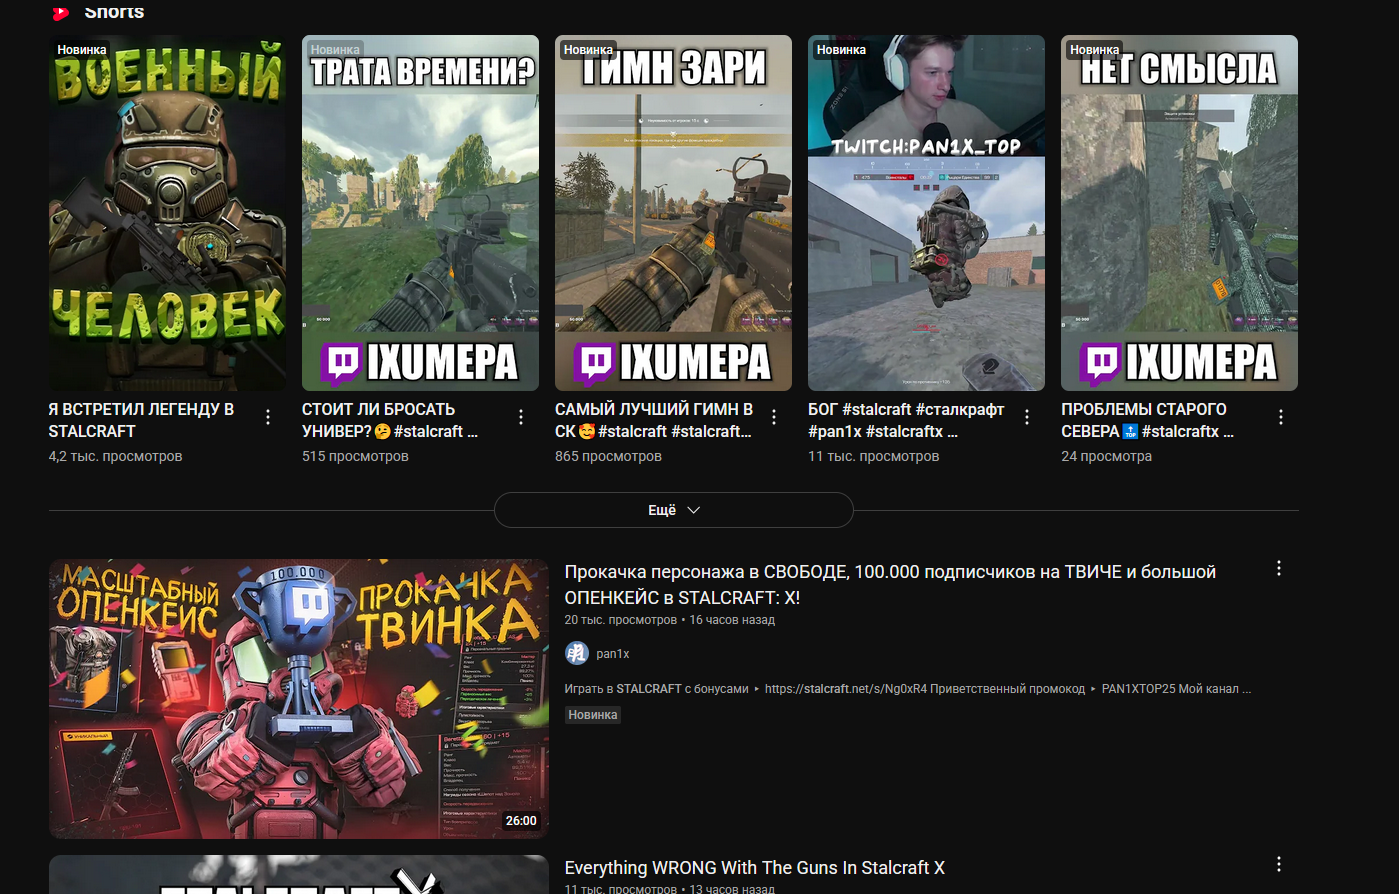Open options menu for 'Я ВСТРЕТИЛ ЛЕГЕНДУ' short

click(x=268, y=417)
